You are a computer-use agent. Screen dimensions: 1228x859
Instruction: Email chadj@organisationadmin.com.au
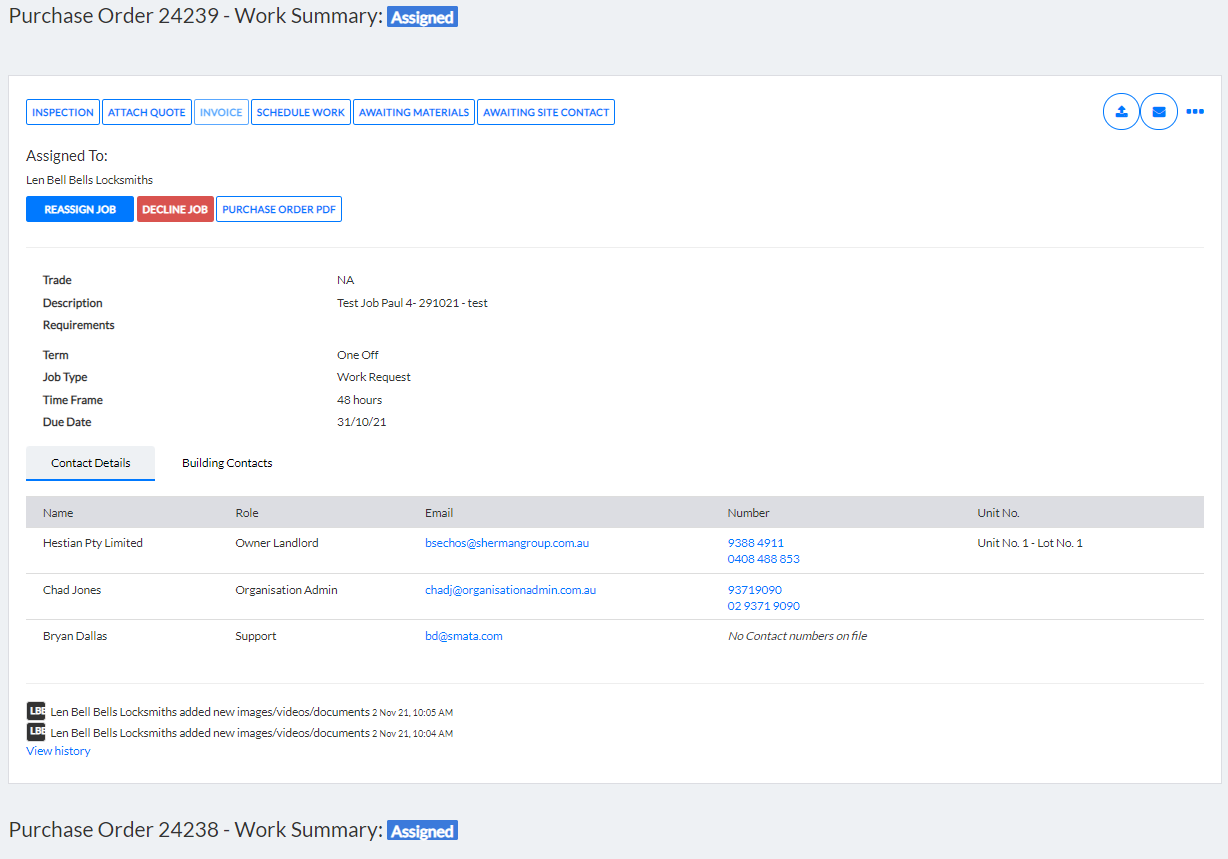tap(510, 590)
